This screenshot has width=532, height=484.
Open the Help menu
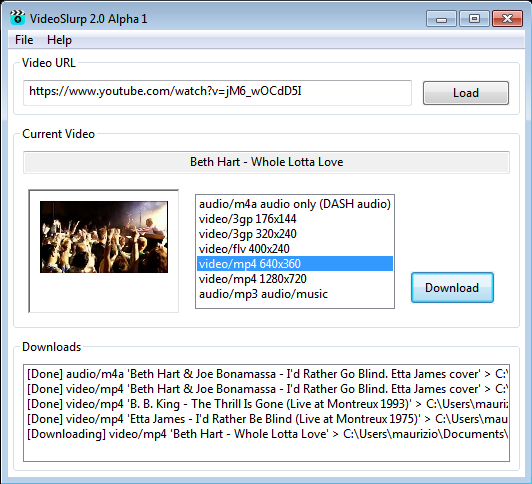pyautogui.click(x=59, y=40)
